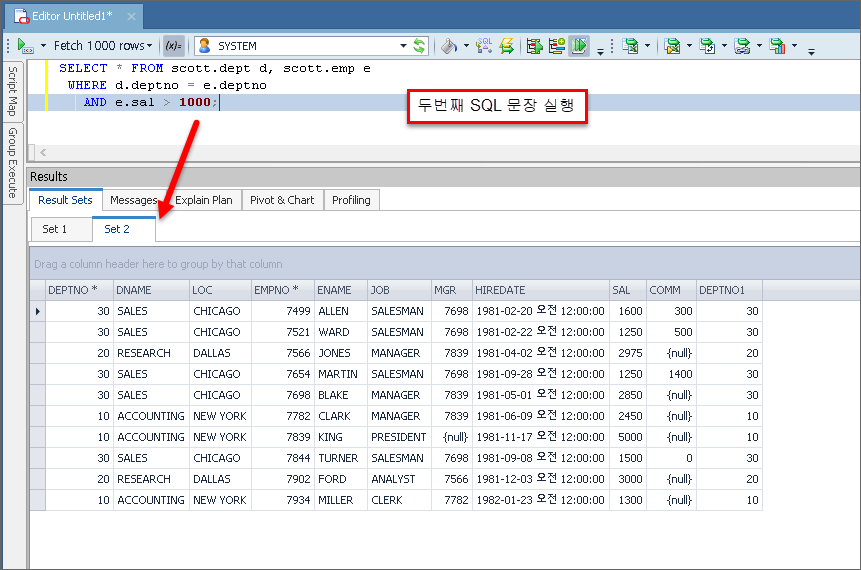
Task: Click the green refresh connection icon
Action: point(420,46)
